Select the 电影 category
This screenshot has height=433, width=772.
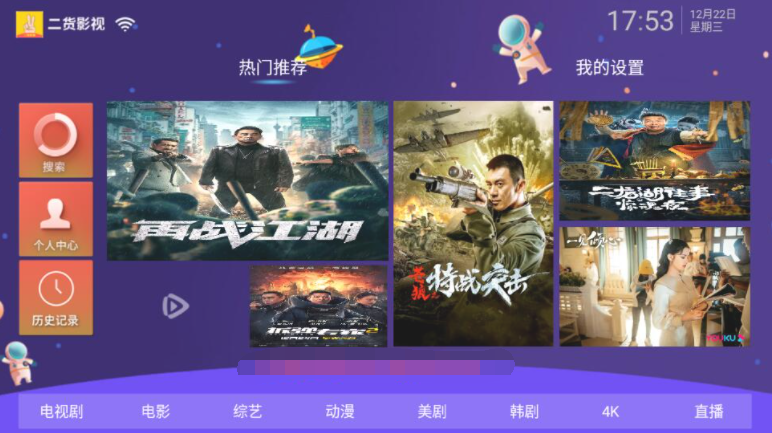[156, 411]
